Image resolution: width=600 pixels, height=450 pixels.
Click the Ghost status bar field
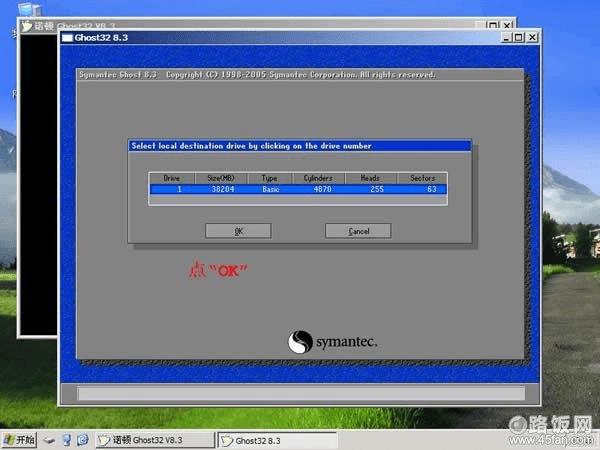point(301,393)
